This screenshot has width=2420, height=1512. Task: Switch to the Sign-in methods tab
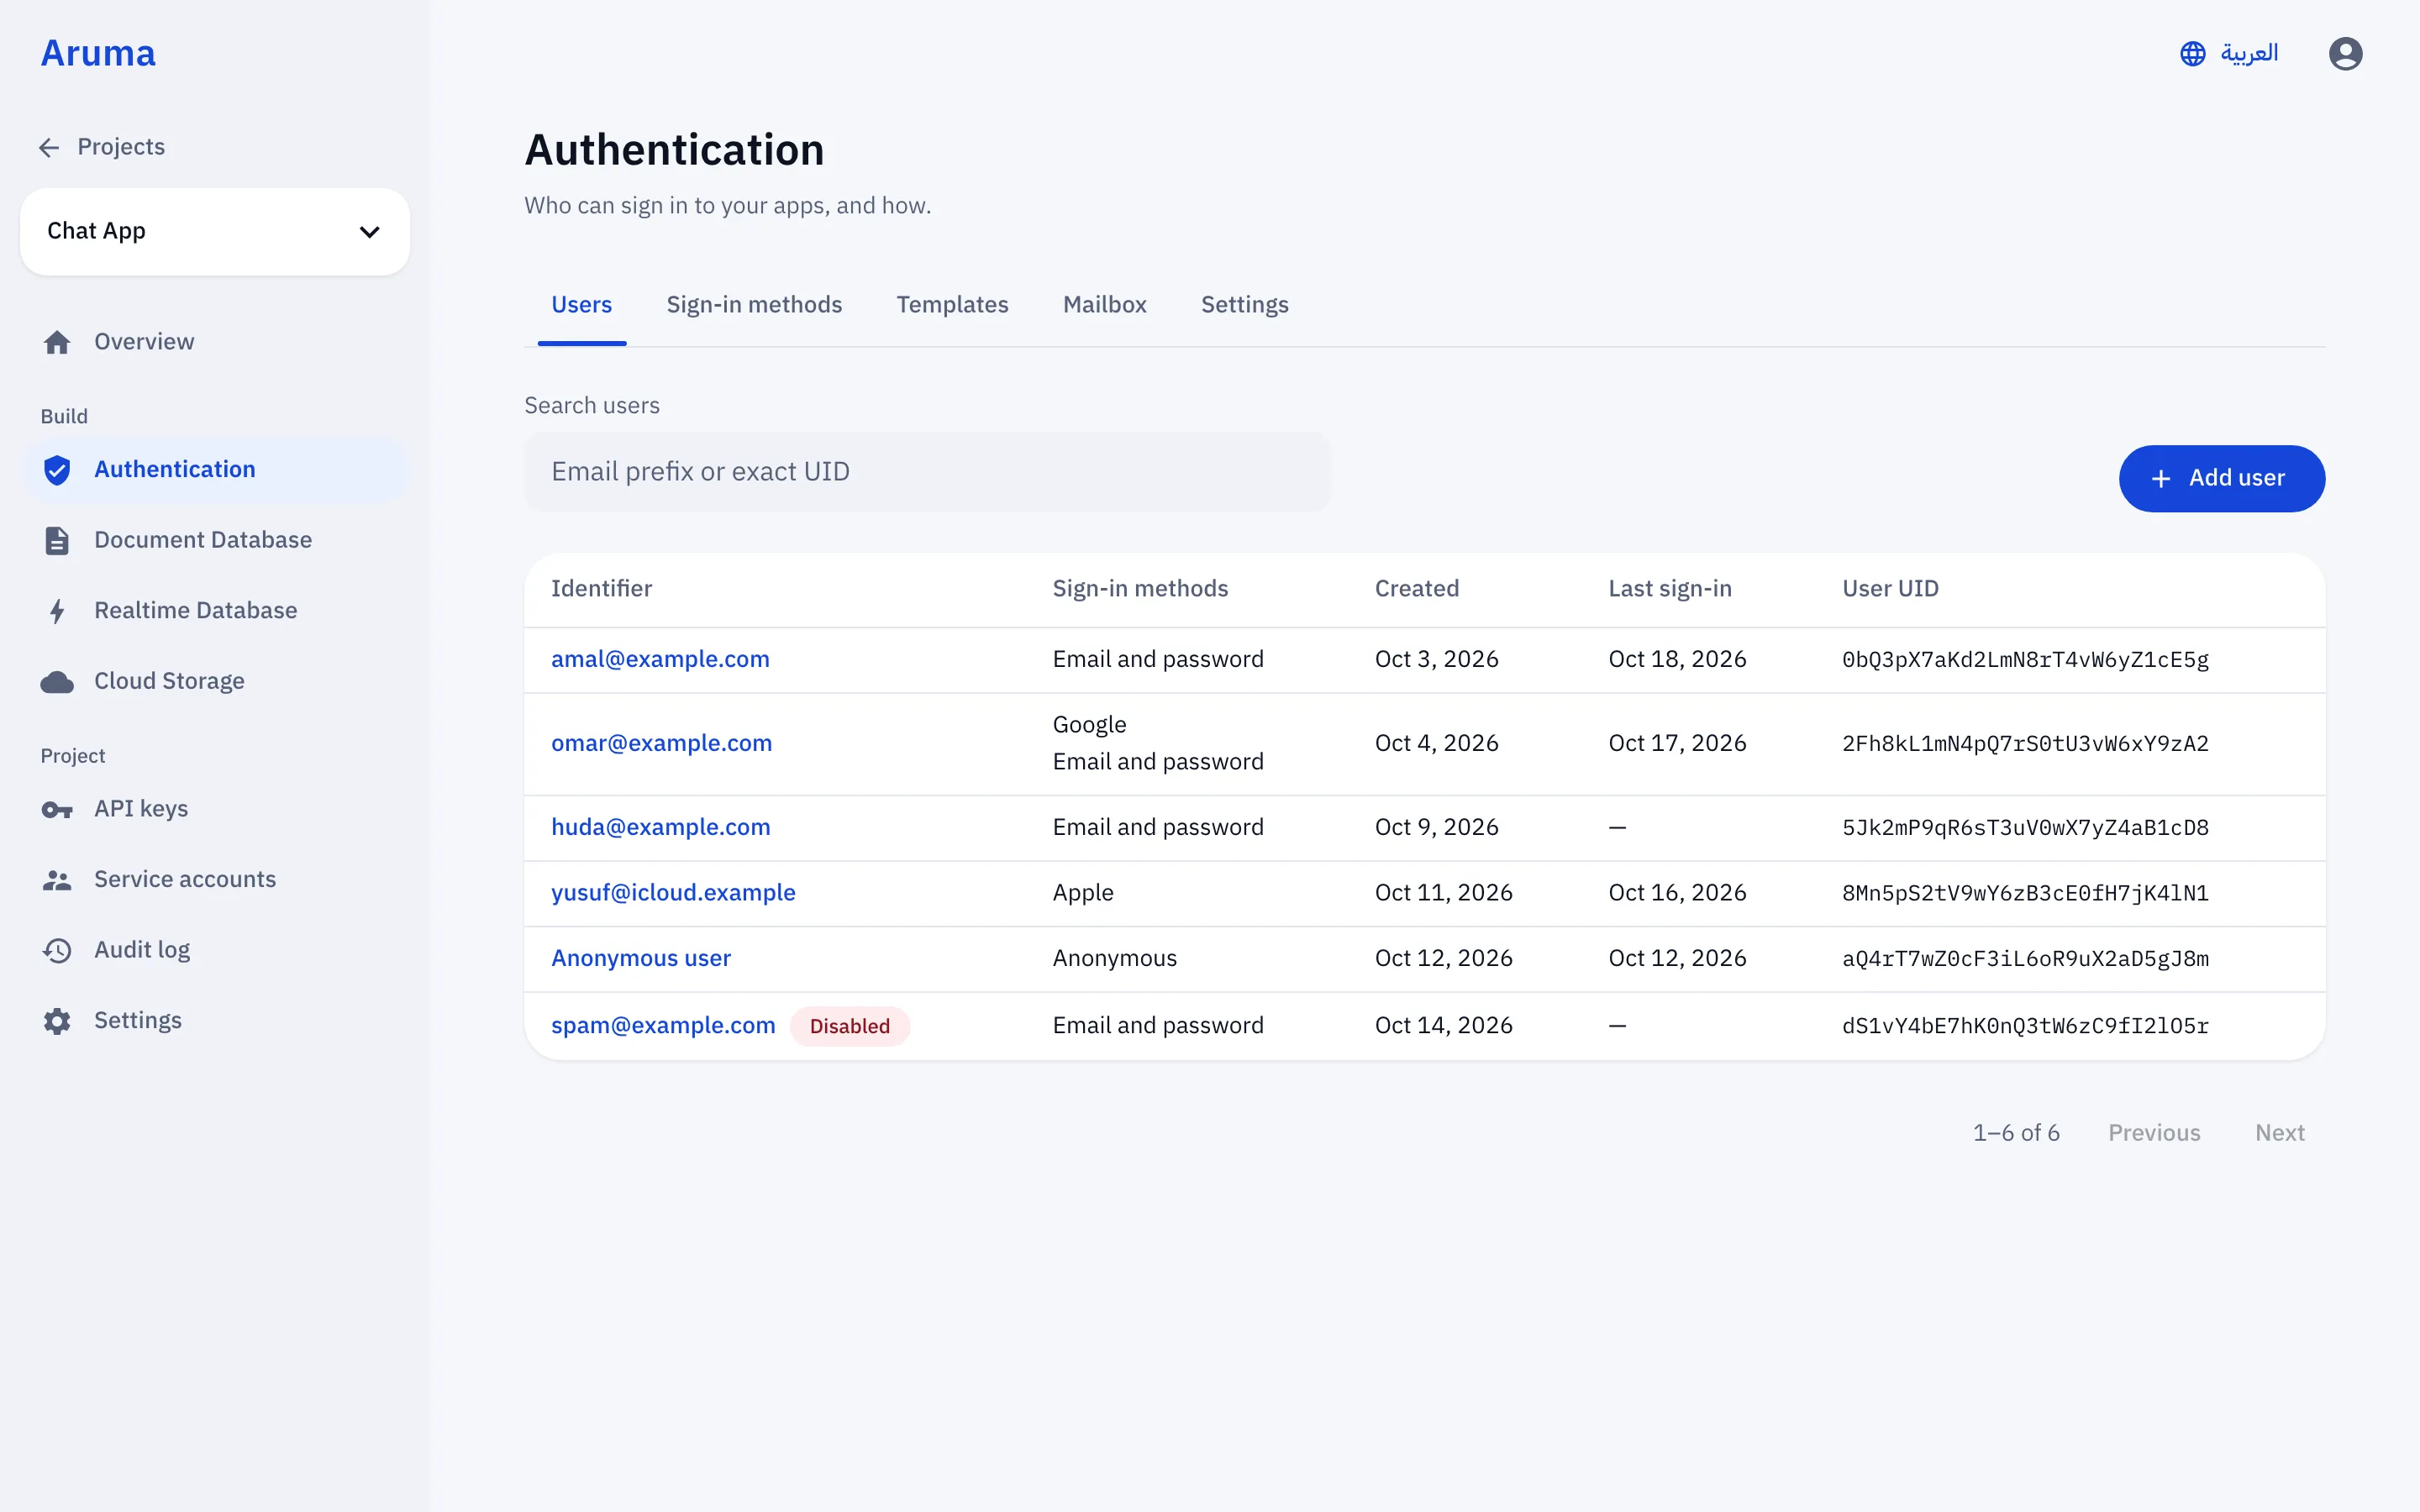coord(754,305)
